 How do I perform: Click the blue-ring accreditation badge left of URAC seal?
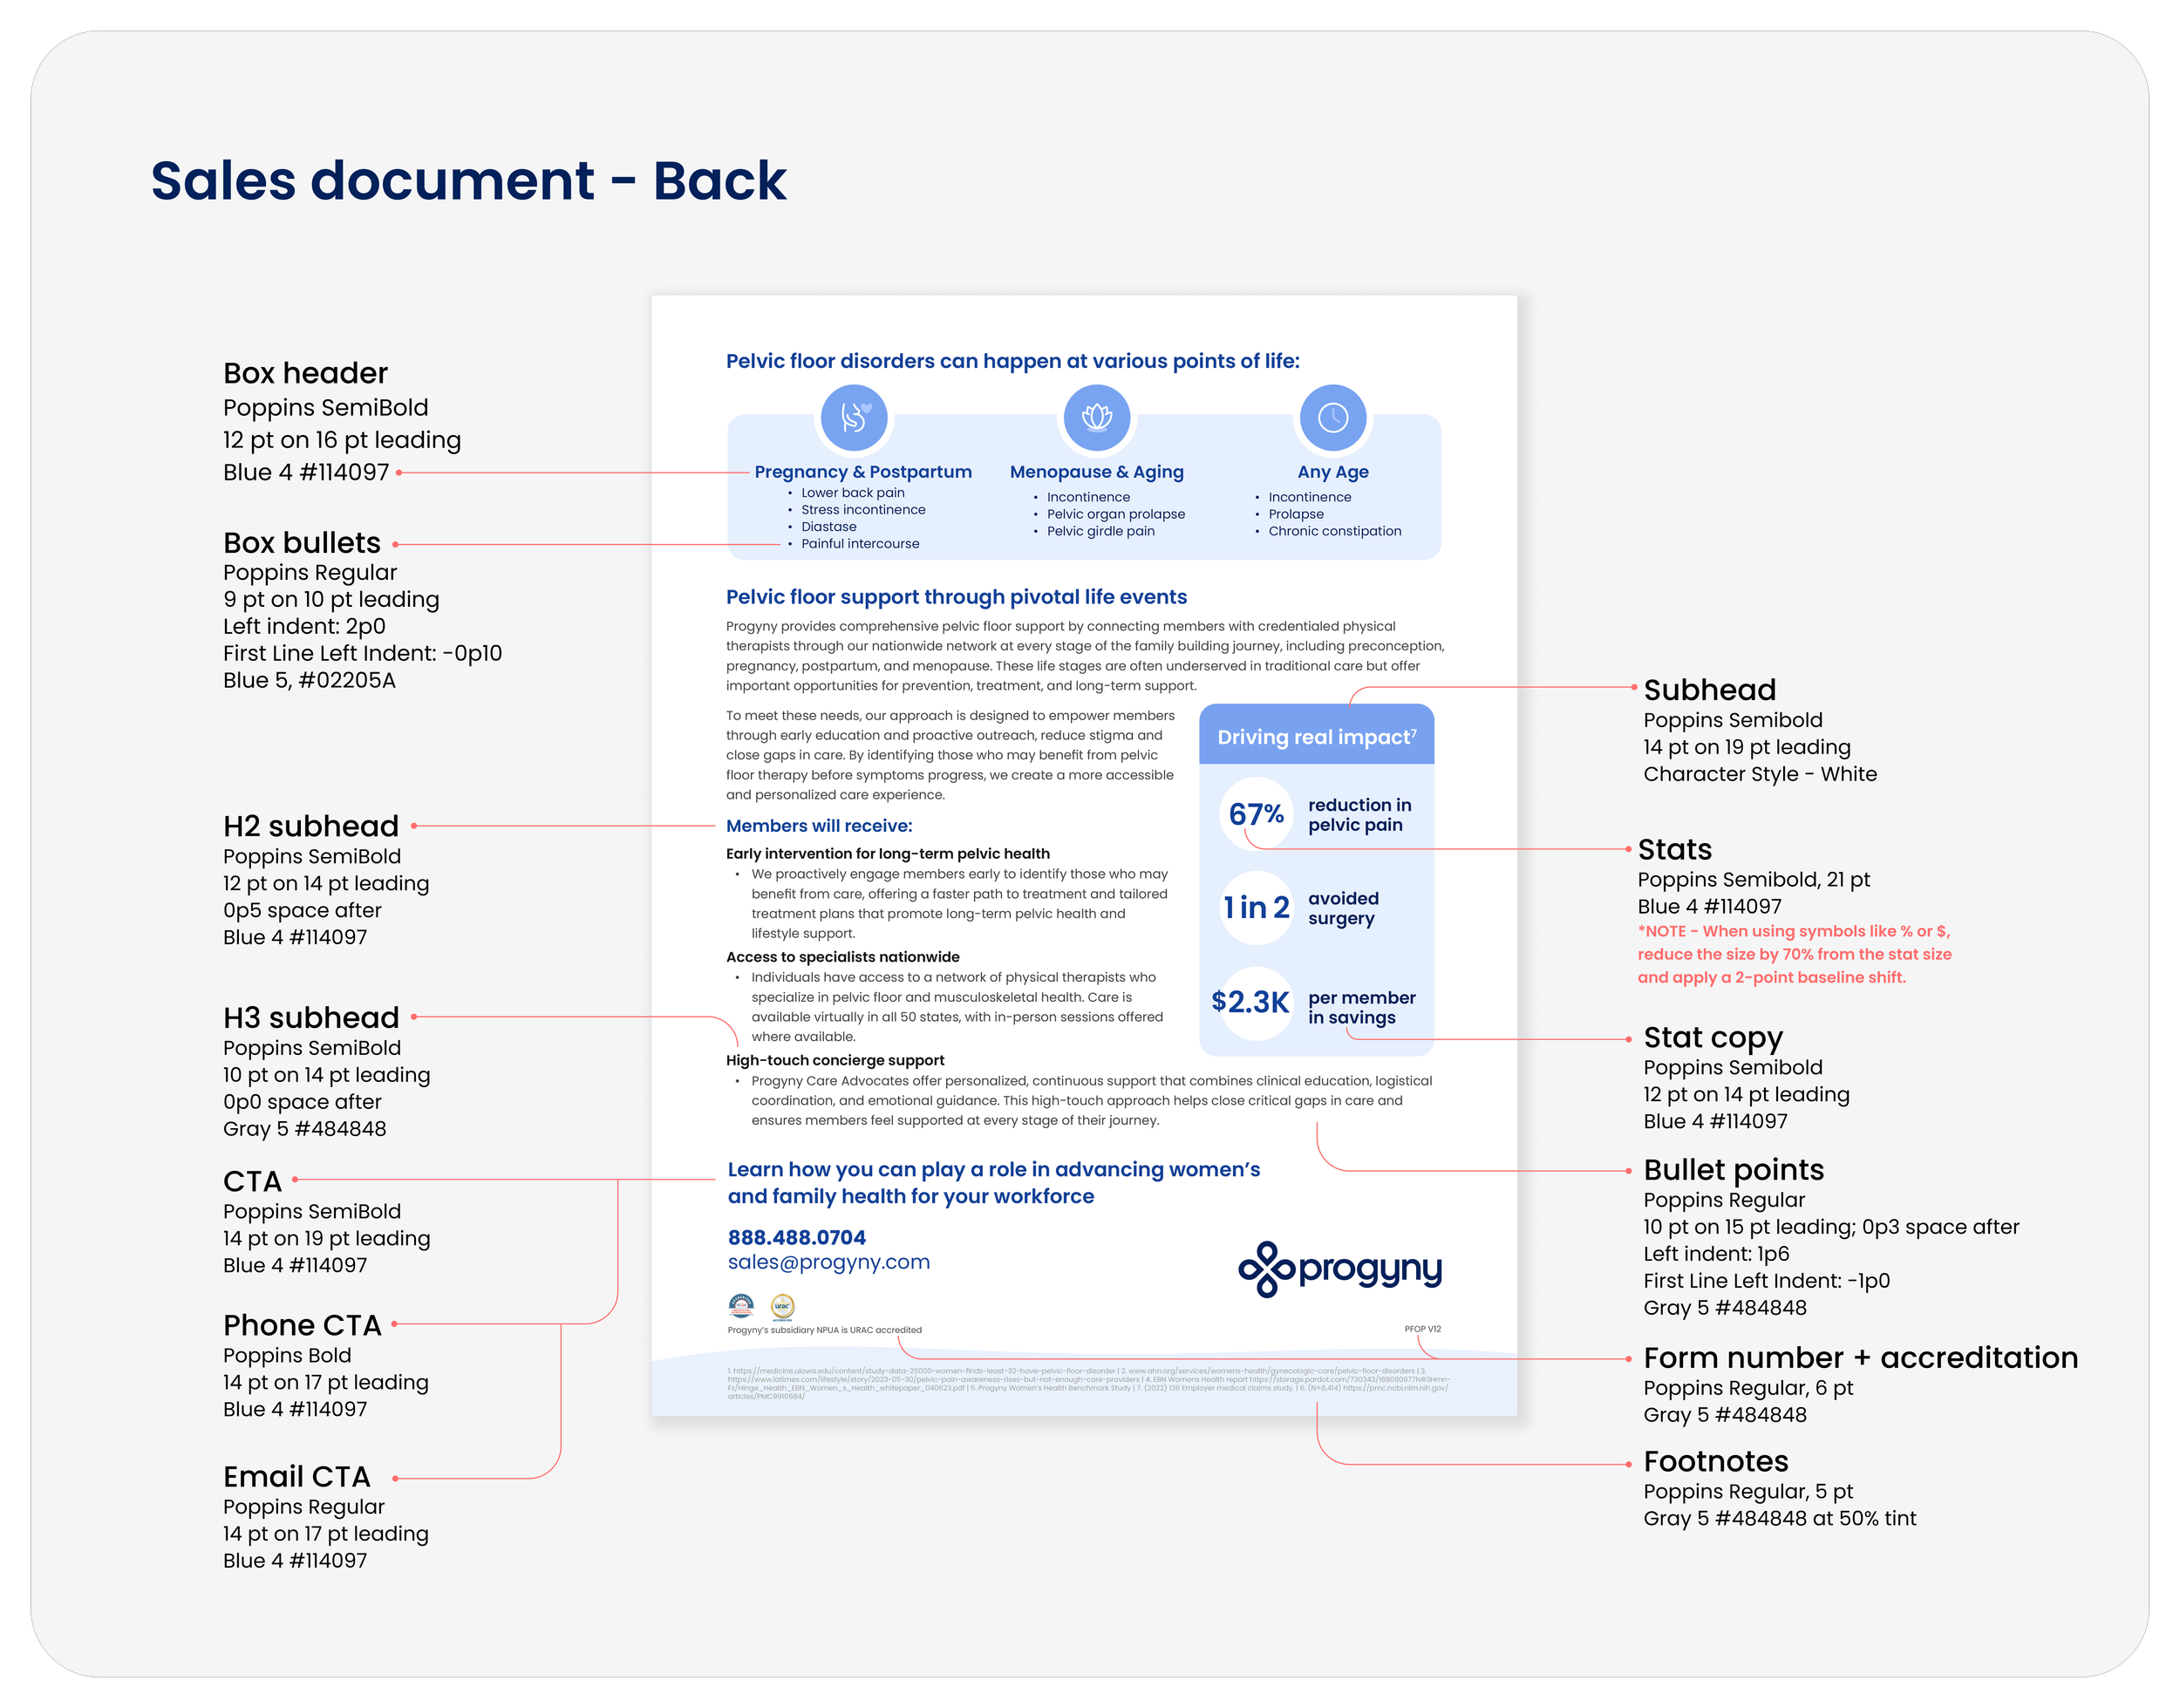[x=741, y=1305]
